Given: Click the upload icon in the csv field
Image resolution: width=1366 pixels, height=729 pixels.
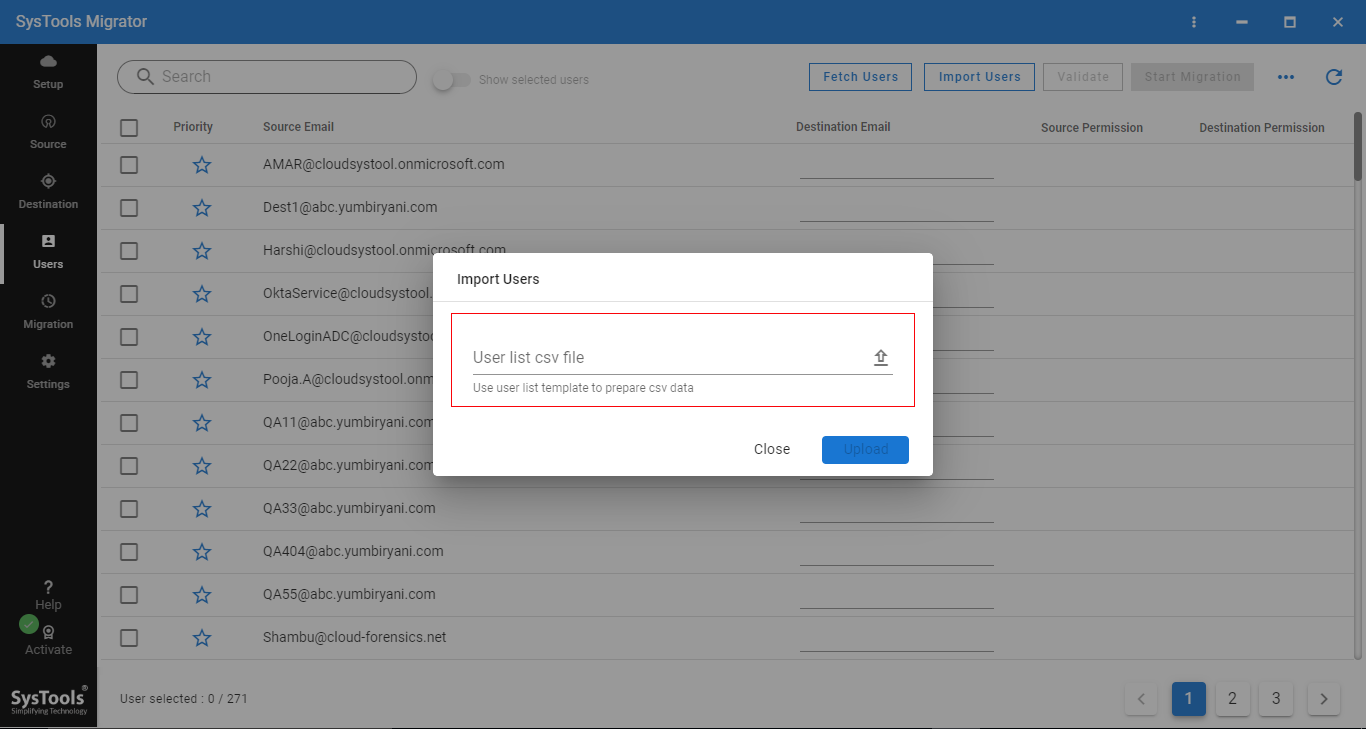Looking at the screenshot, I should pos(880,356).
